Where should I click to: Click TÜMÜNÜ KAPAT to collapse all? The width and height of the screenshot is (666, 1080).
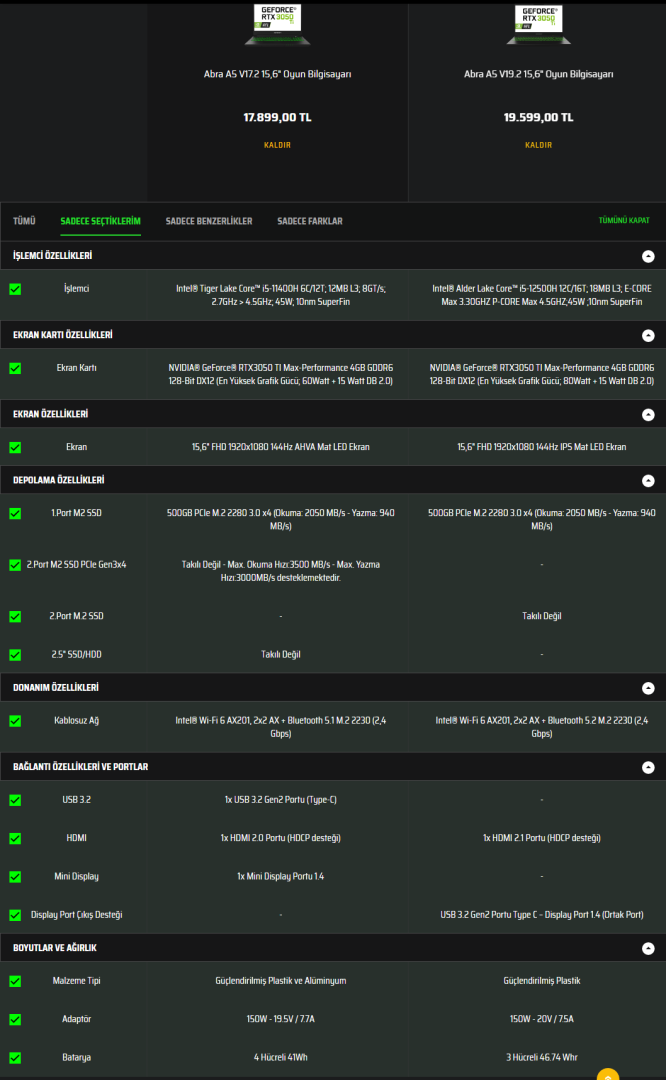(x=624, y=220)
